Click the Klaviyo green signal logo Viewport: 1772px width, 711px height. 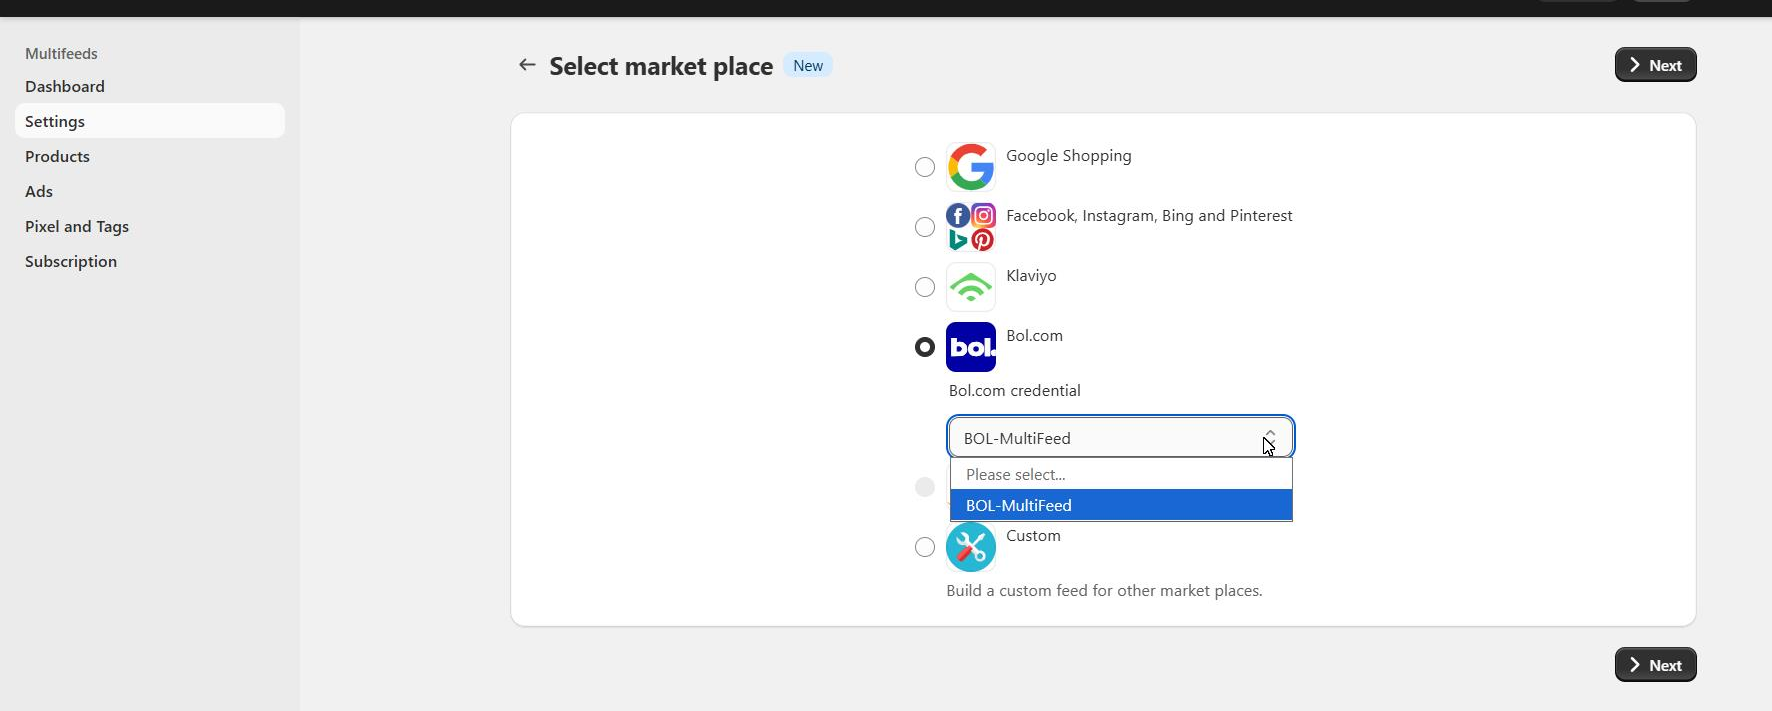[x=970, y=287]
